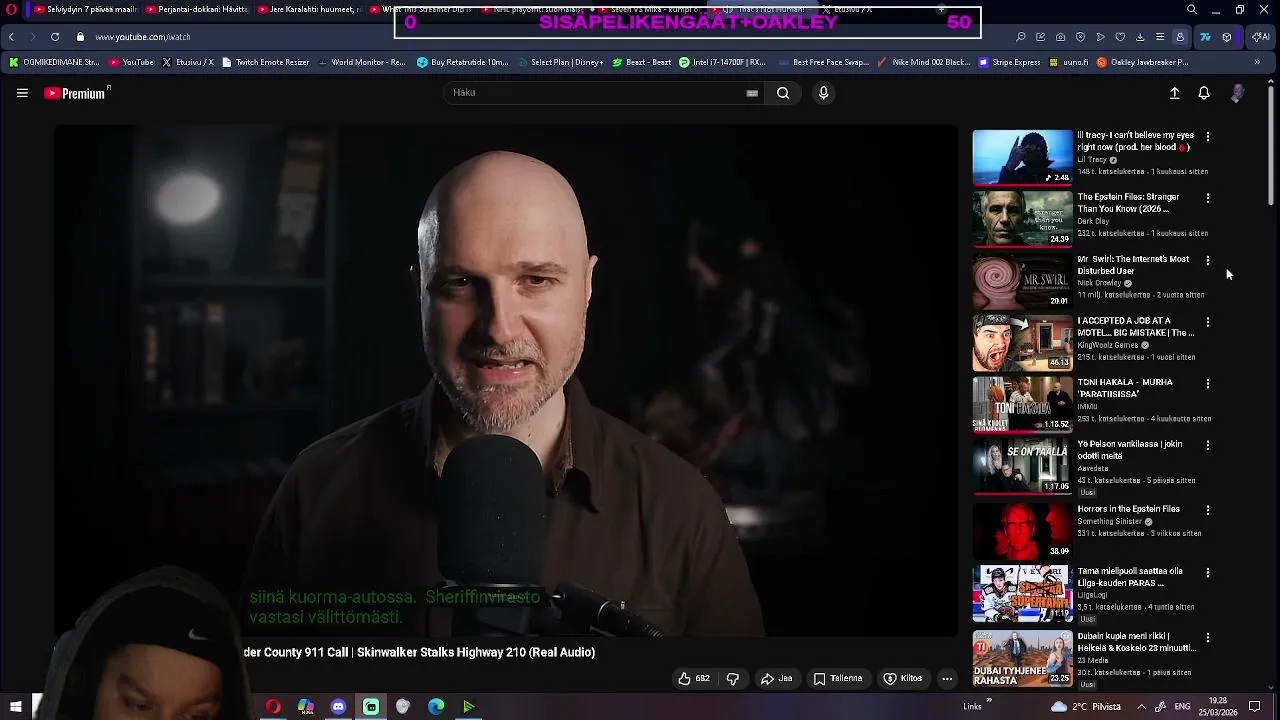Open the Lil Tracy video thumbnail
This screenshot has height=720, width=1280.
click(x=1022, y=157)
